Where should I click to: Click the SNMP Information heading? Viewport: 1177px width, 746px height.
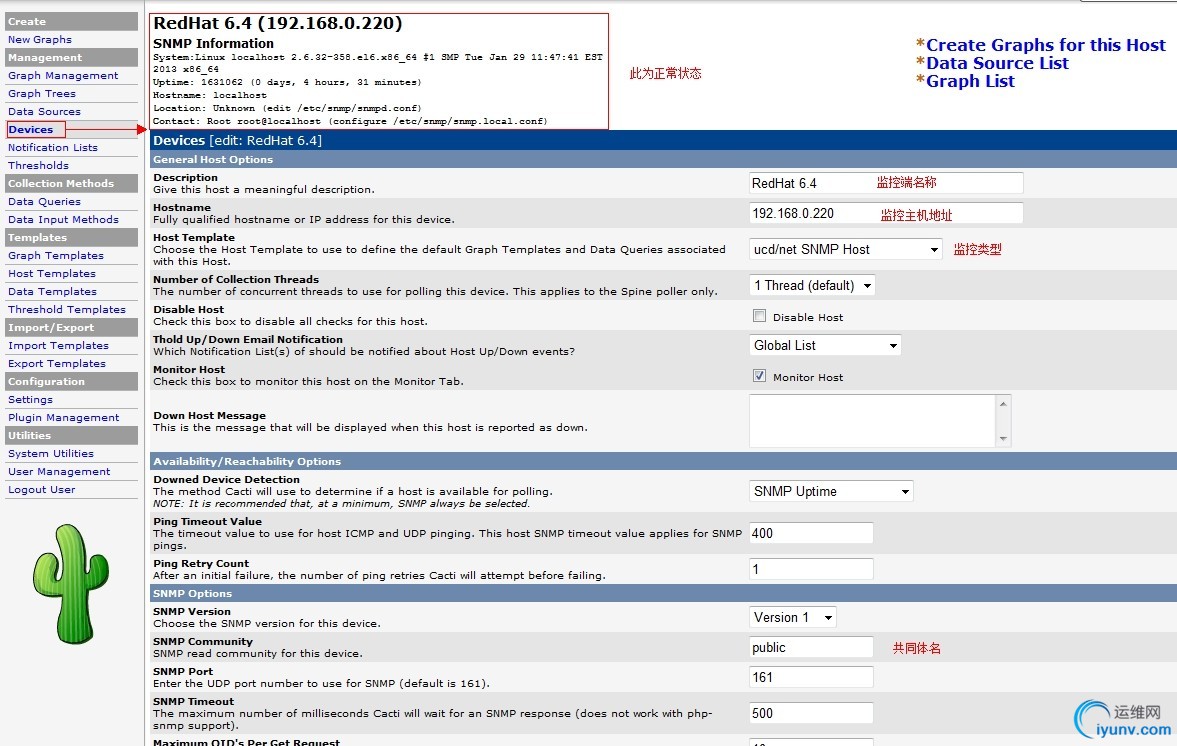pos(213,44)
